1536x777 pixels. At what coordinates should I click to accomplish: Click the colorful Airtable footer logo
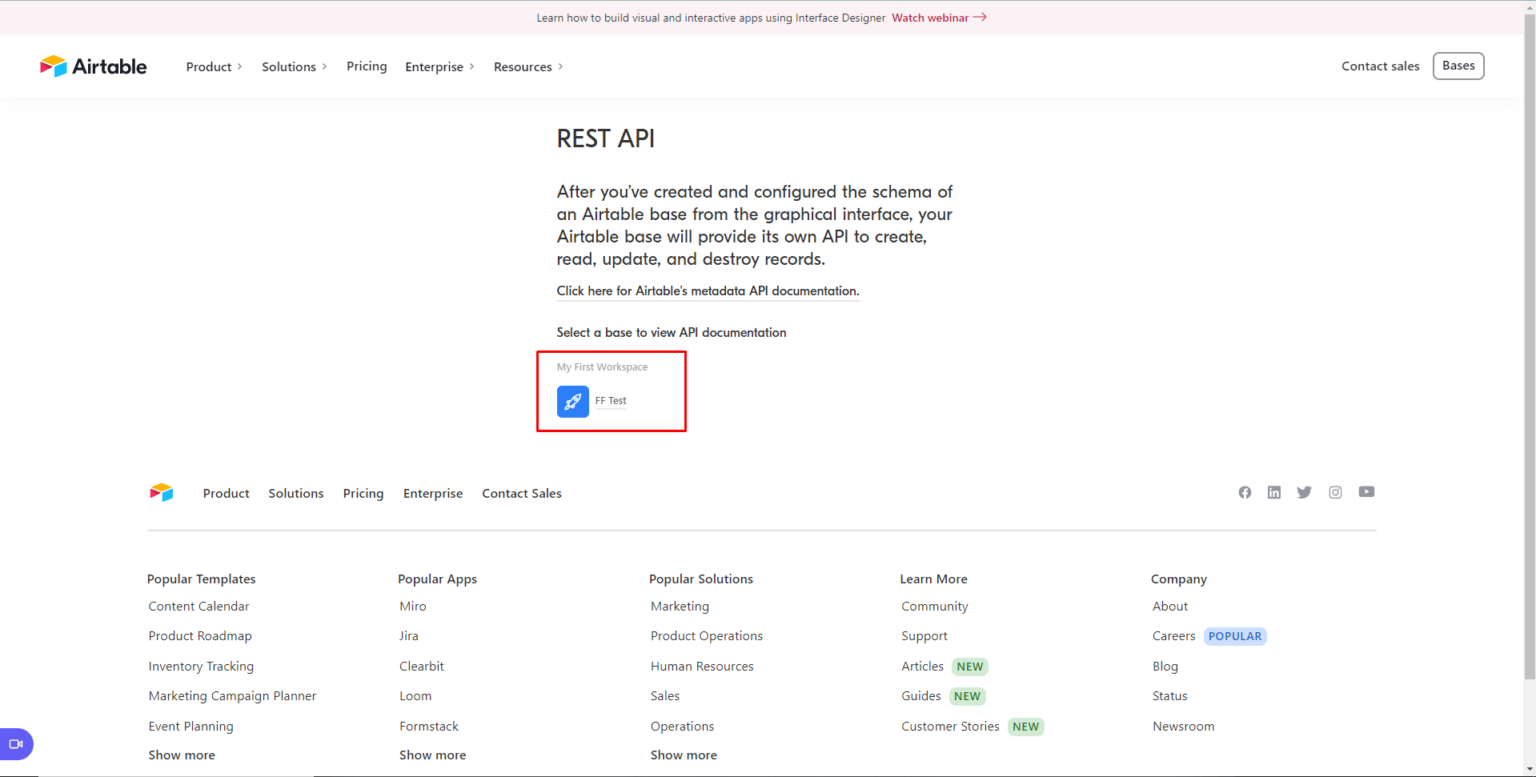tap(161, 492)
